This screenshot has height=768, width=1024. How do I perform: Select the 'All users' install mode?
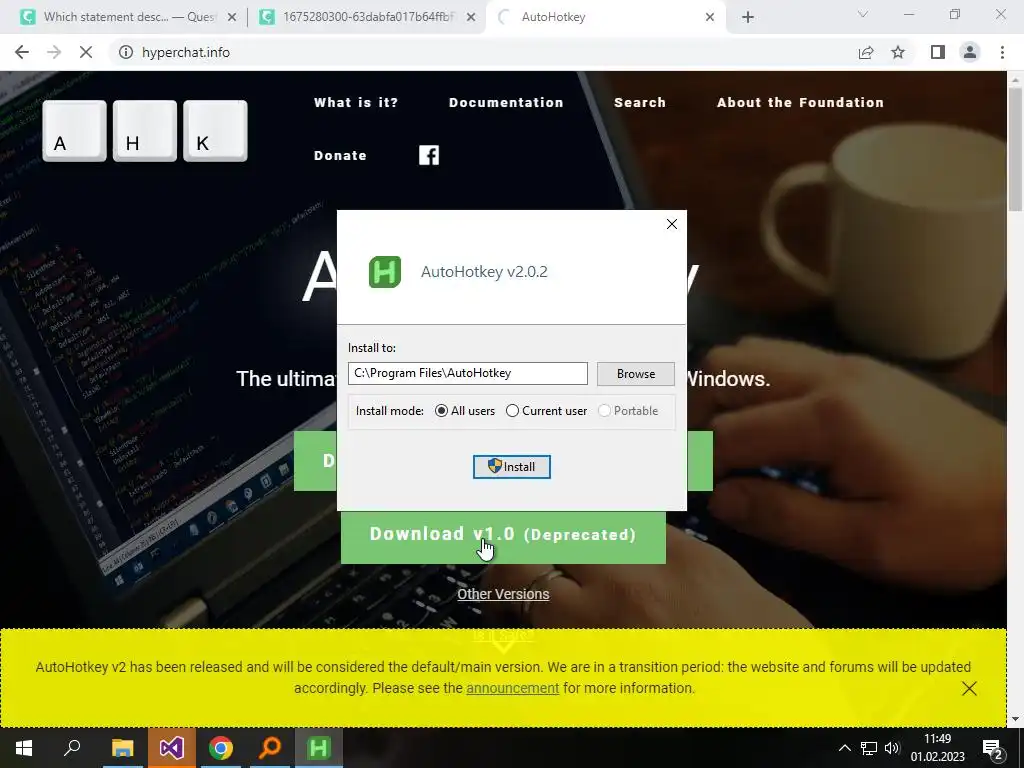(465, 411)
